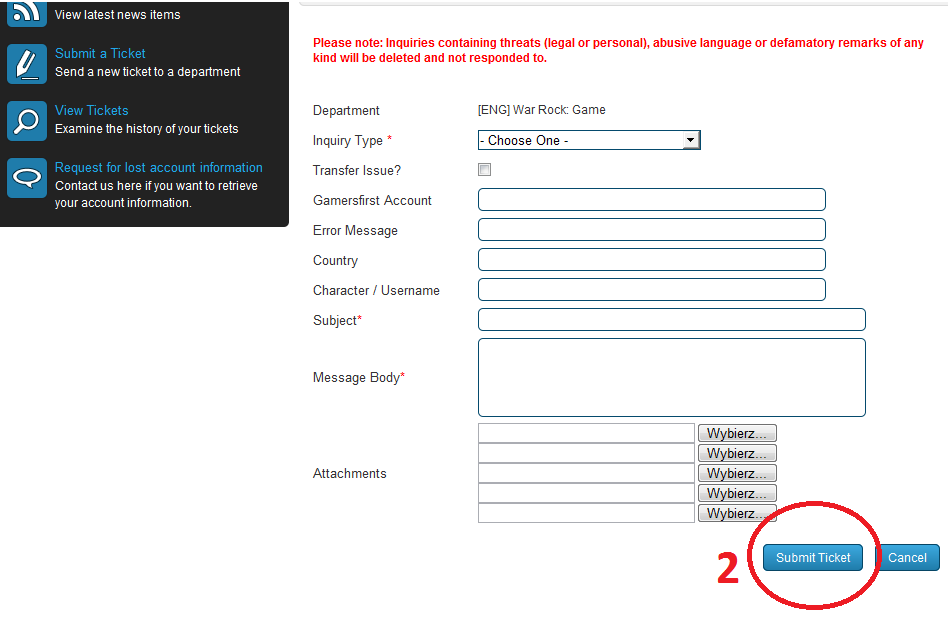
Task: Click 'View latest news items' text
Action: point(118,15)
